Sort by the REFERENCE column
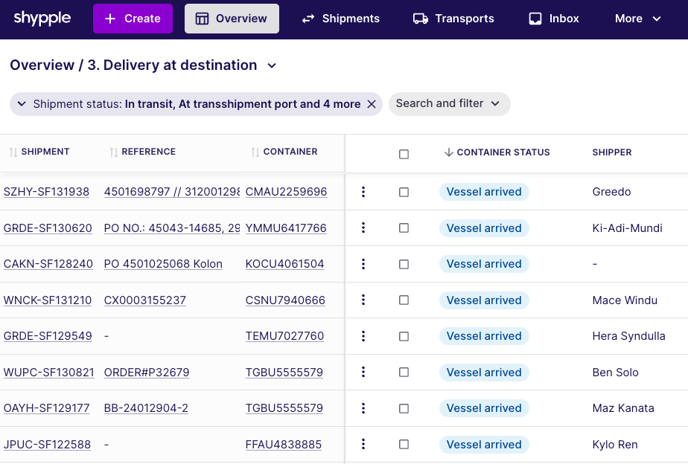The image size is (688, 464). click(143, 152)
